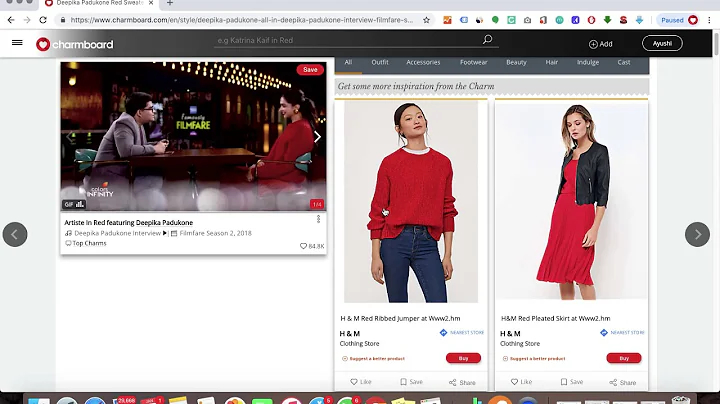Open Chrome's three-dot menu

tap(709, 20)
